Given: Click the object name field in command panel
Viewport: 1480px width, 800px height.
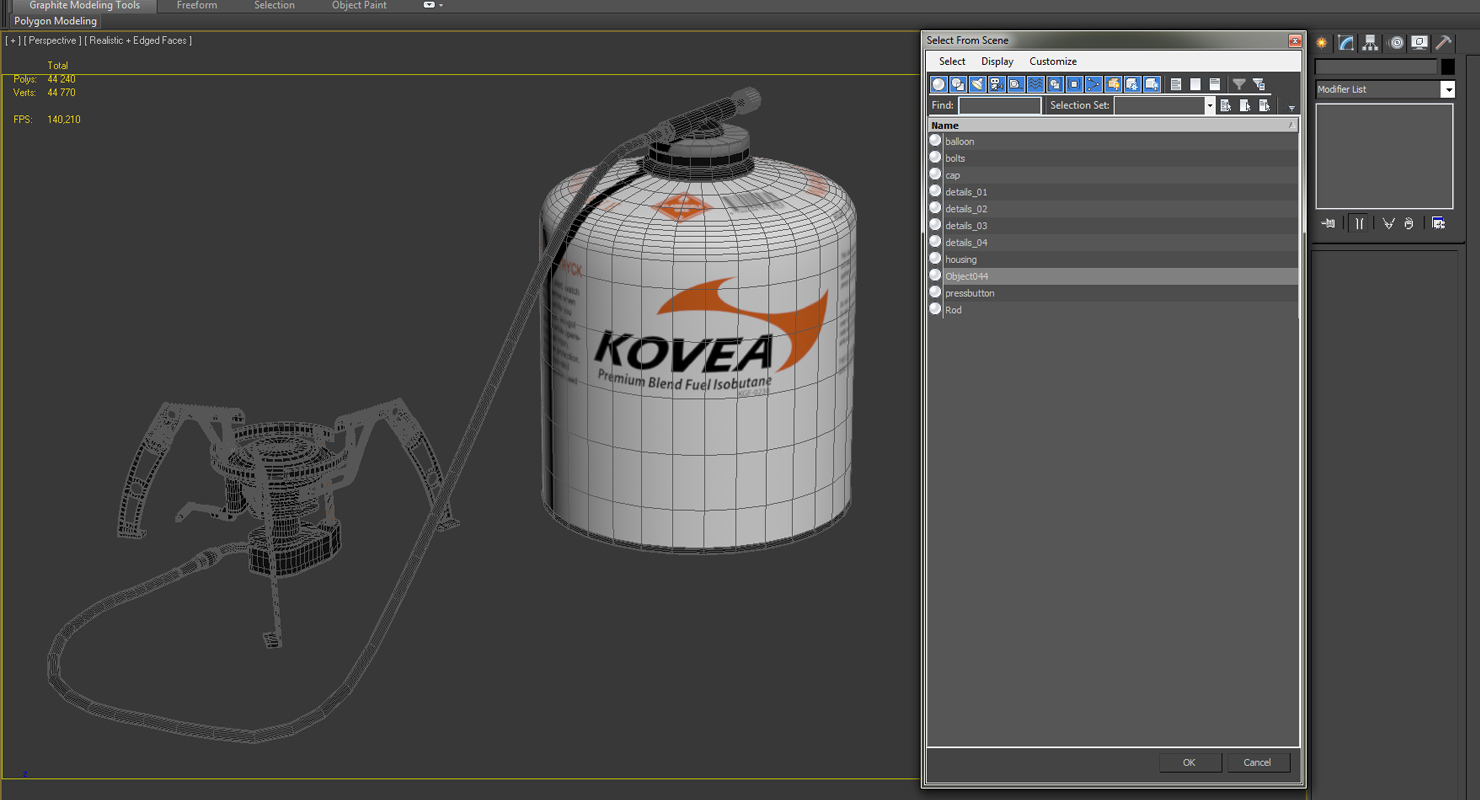Looking at the screenshot, I should [x=1375, y=67].
